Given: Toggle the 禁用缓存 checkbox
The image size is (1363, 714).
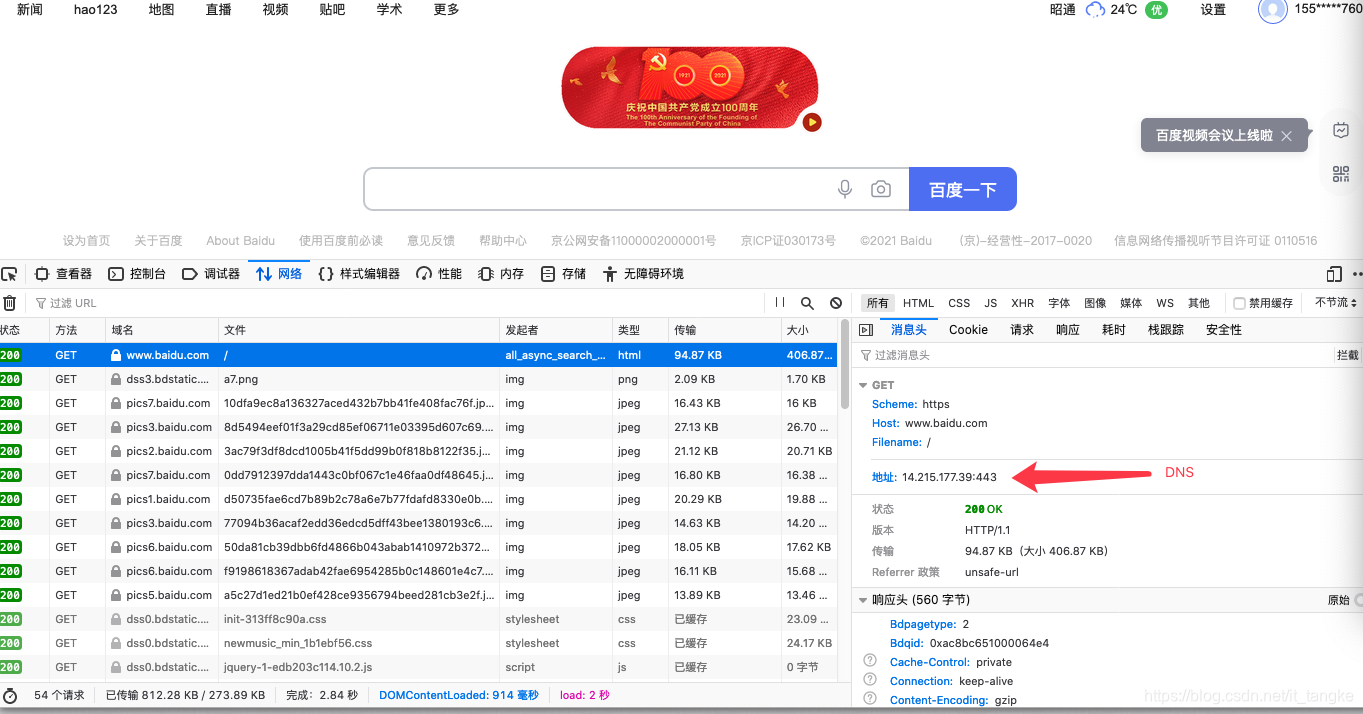Looking at the screenshot, I should pyautogui.click(x=1239, y=303).
